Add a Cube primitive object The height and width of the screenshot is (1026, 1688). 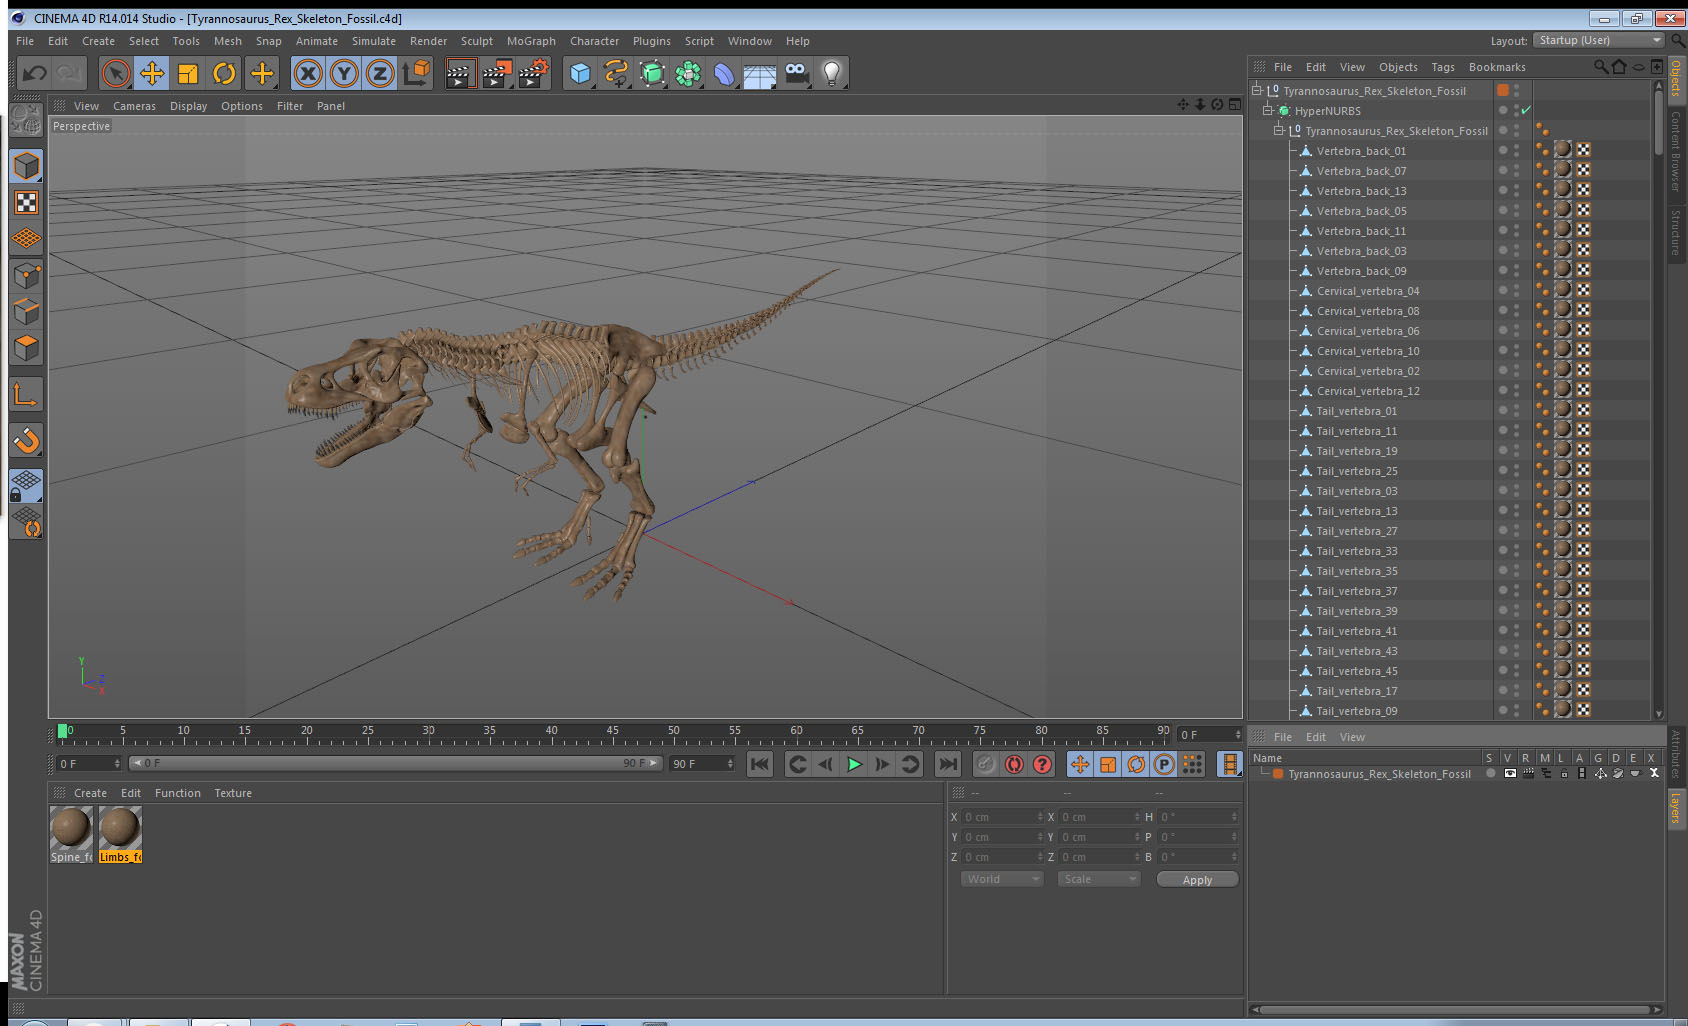click(x=580, y=73)
